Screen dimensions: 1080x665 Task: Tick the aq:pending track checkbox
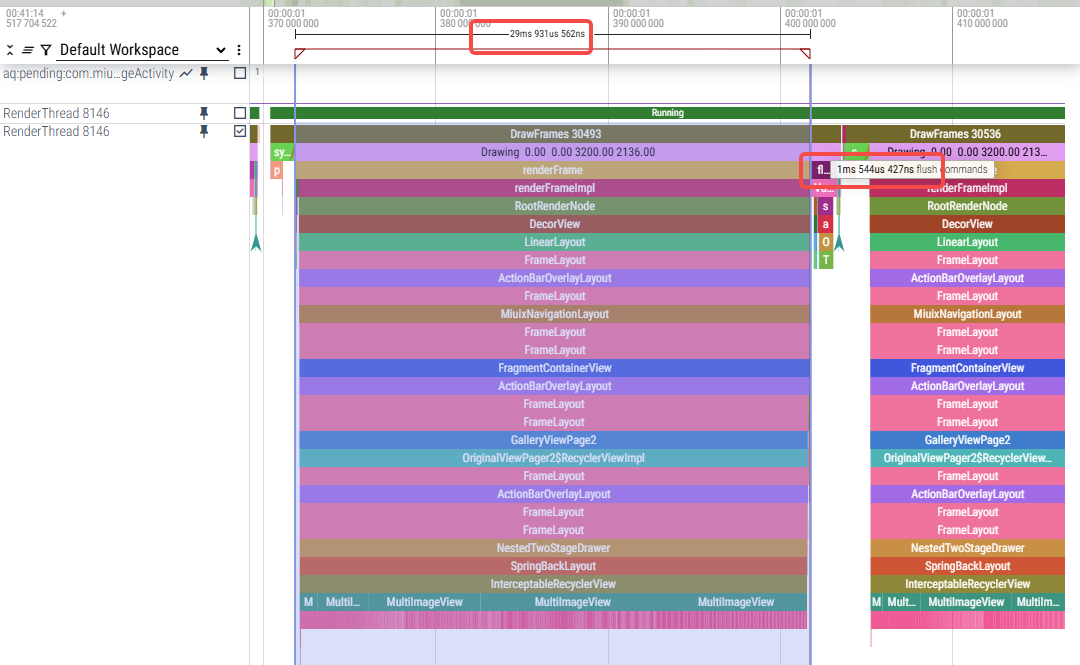(x=240, y=73)
